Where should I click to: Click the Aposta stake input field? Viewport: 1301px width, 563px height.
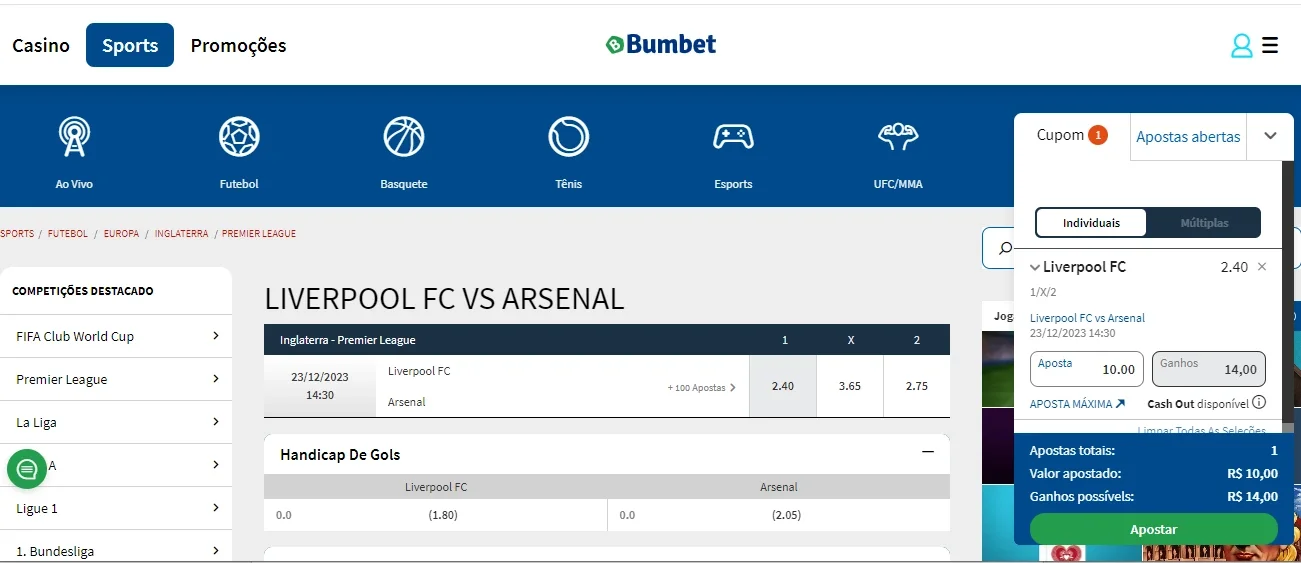(1087, 369)
